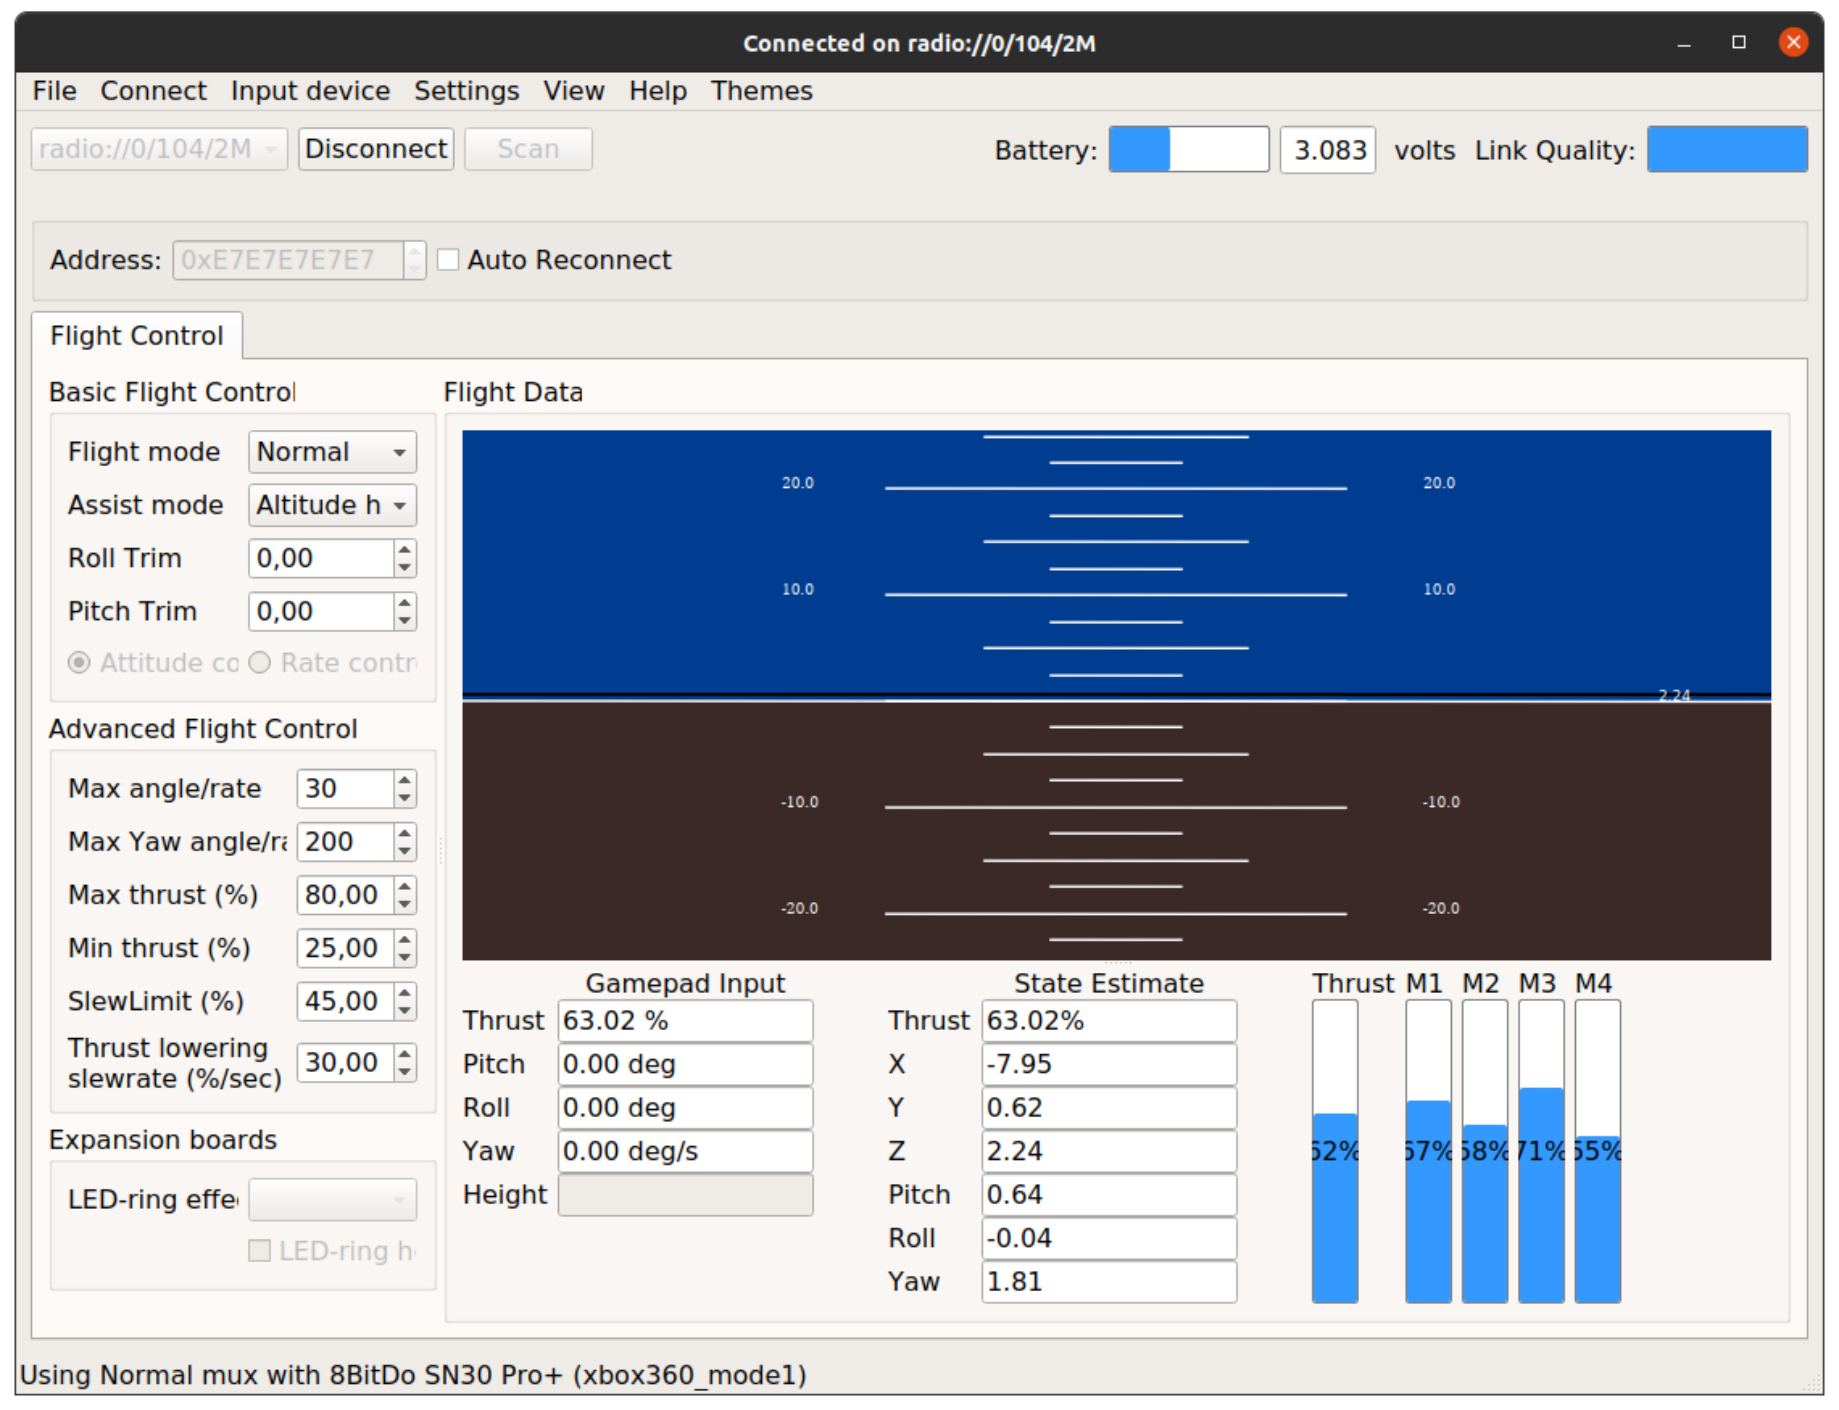
Task: Open the Assist mode dropdown
Action: point(332,505)
